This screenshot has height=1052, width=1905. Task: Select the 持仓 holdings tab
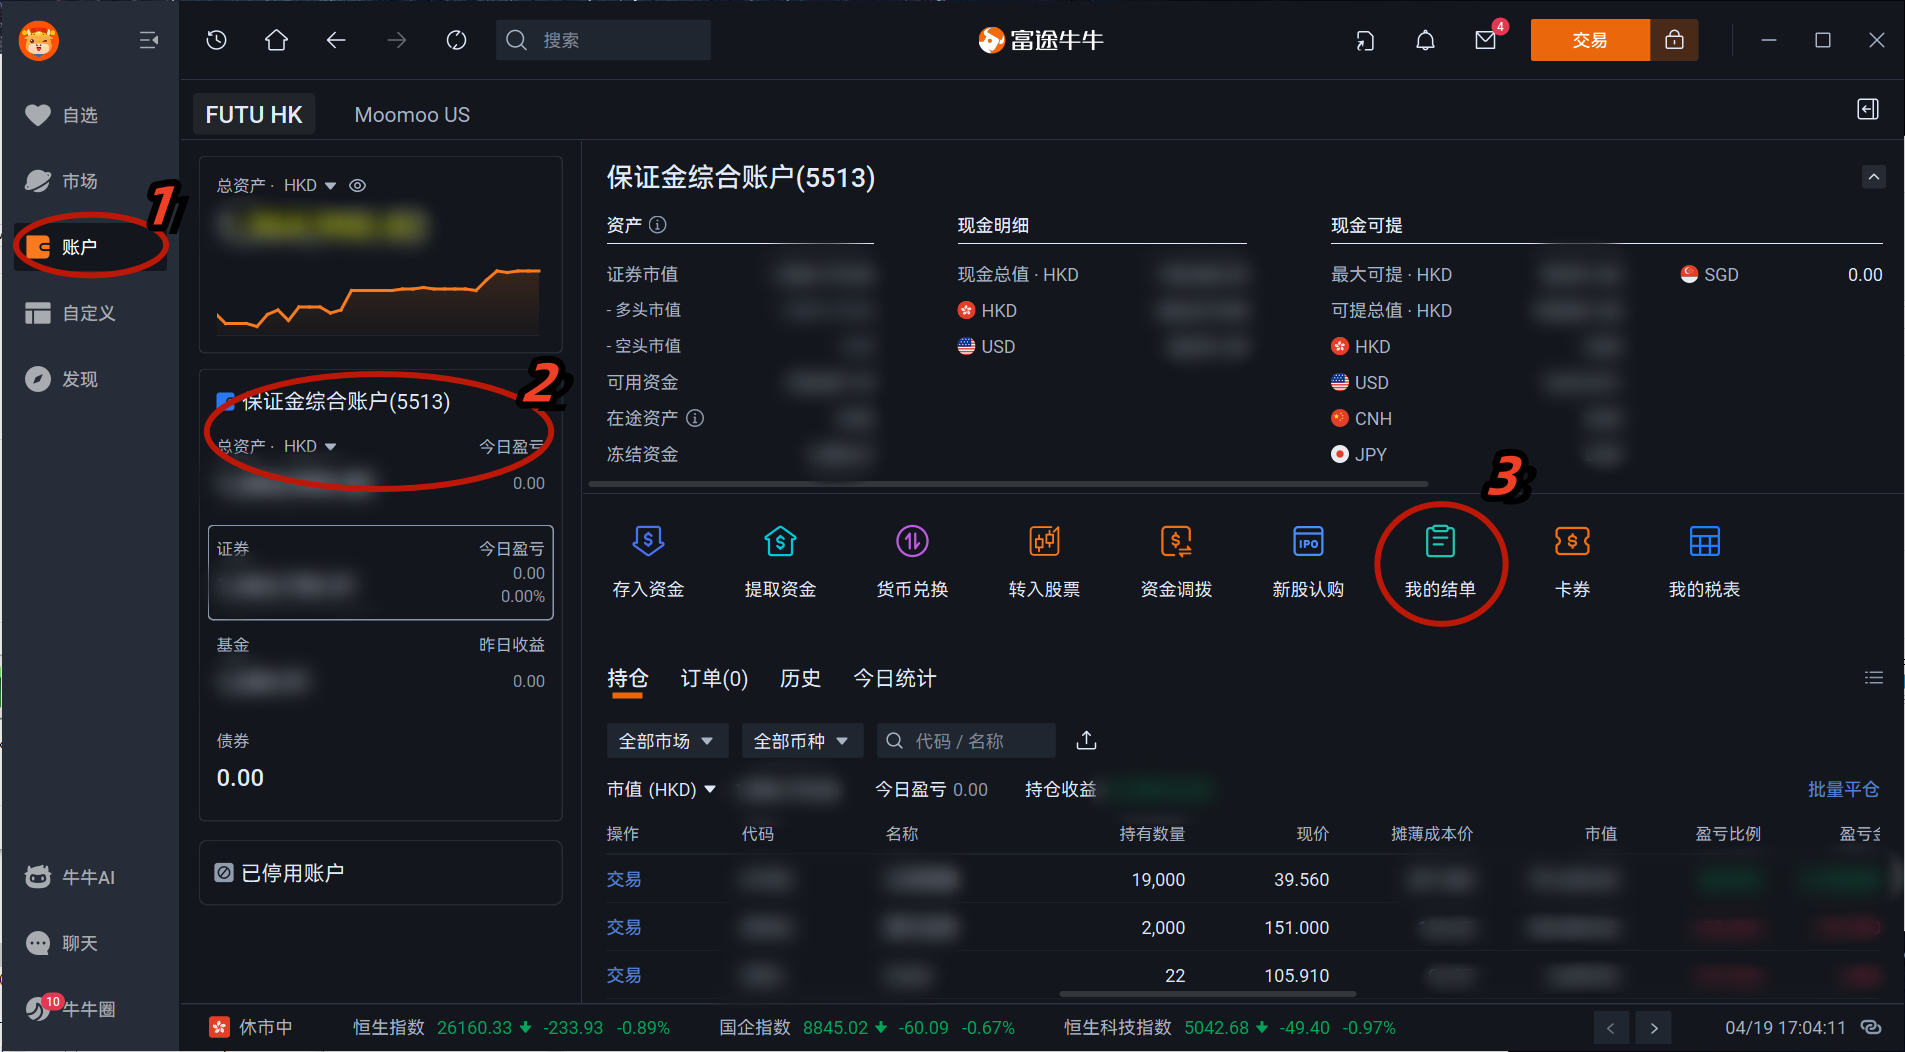click(x=628, y=679)
